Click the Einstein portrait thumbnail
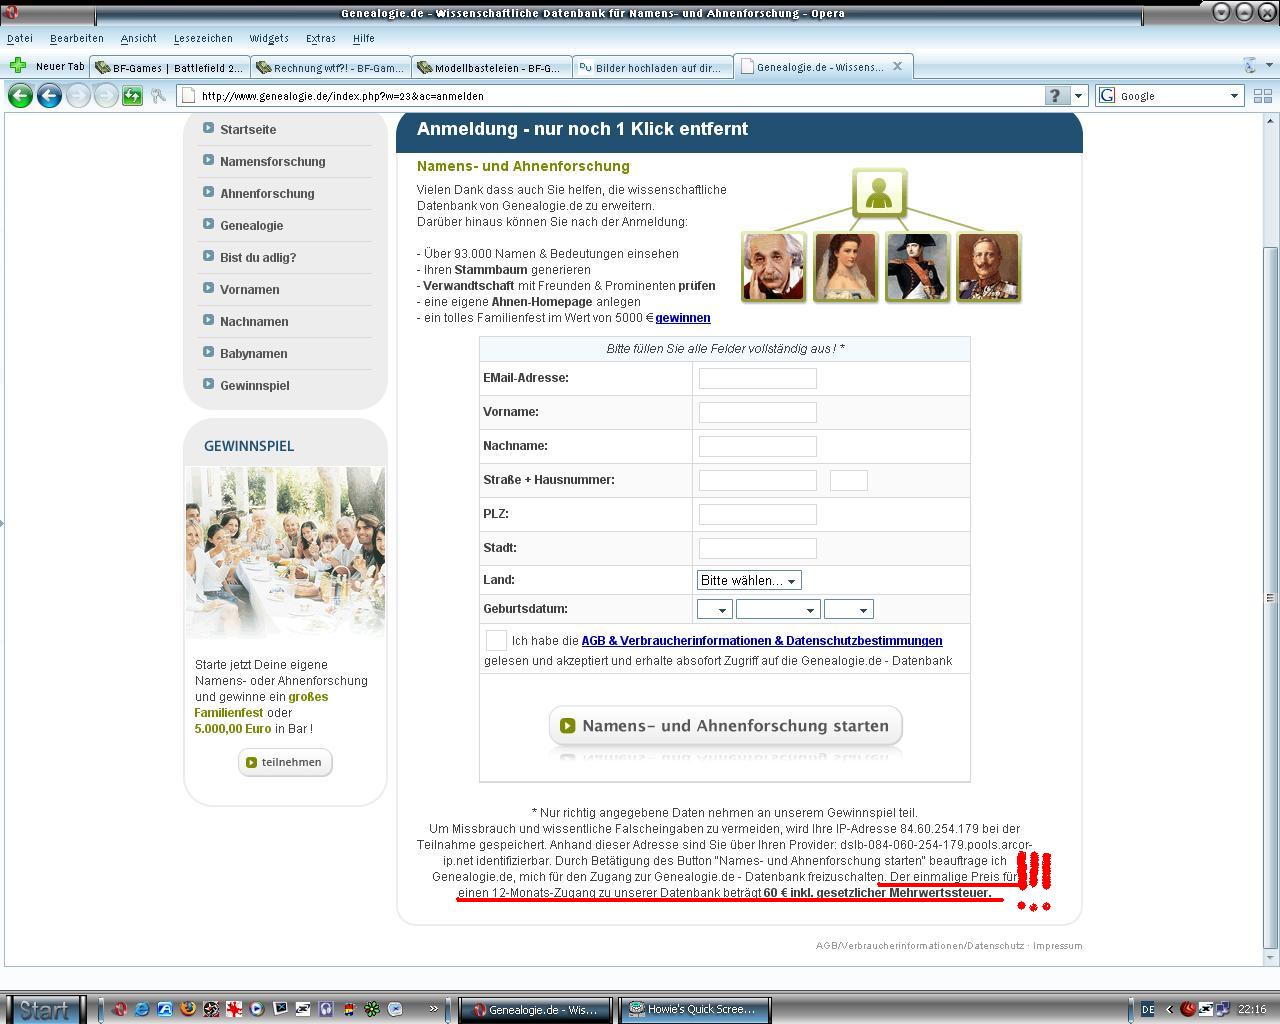Viewport: 1280px width, 1024px height. 773,267
